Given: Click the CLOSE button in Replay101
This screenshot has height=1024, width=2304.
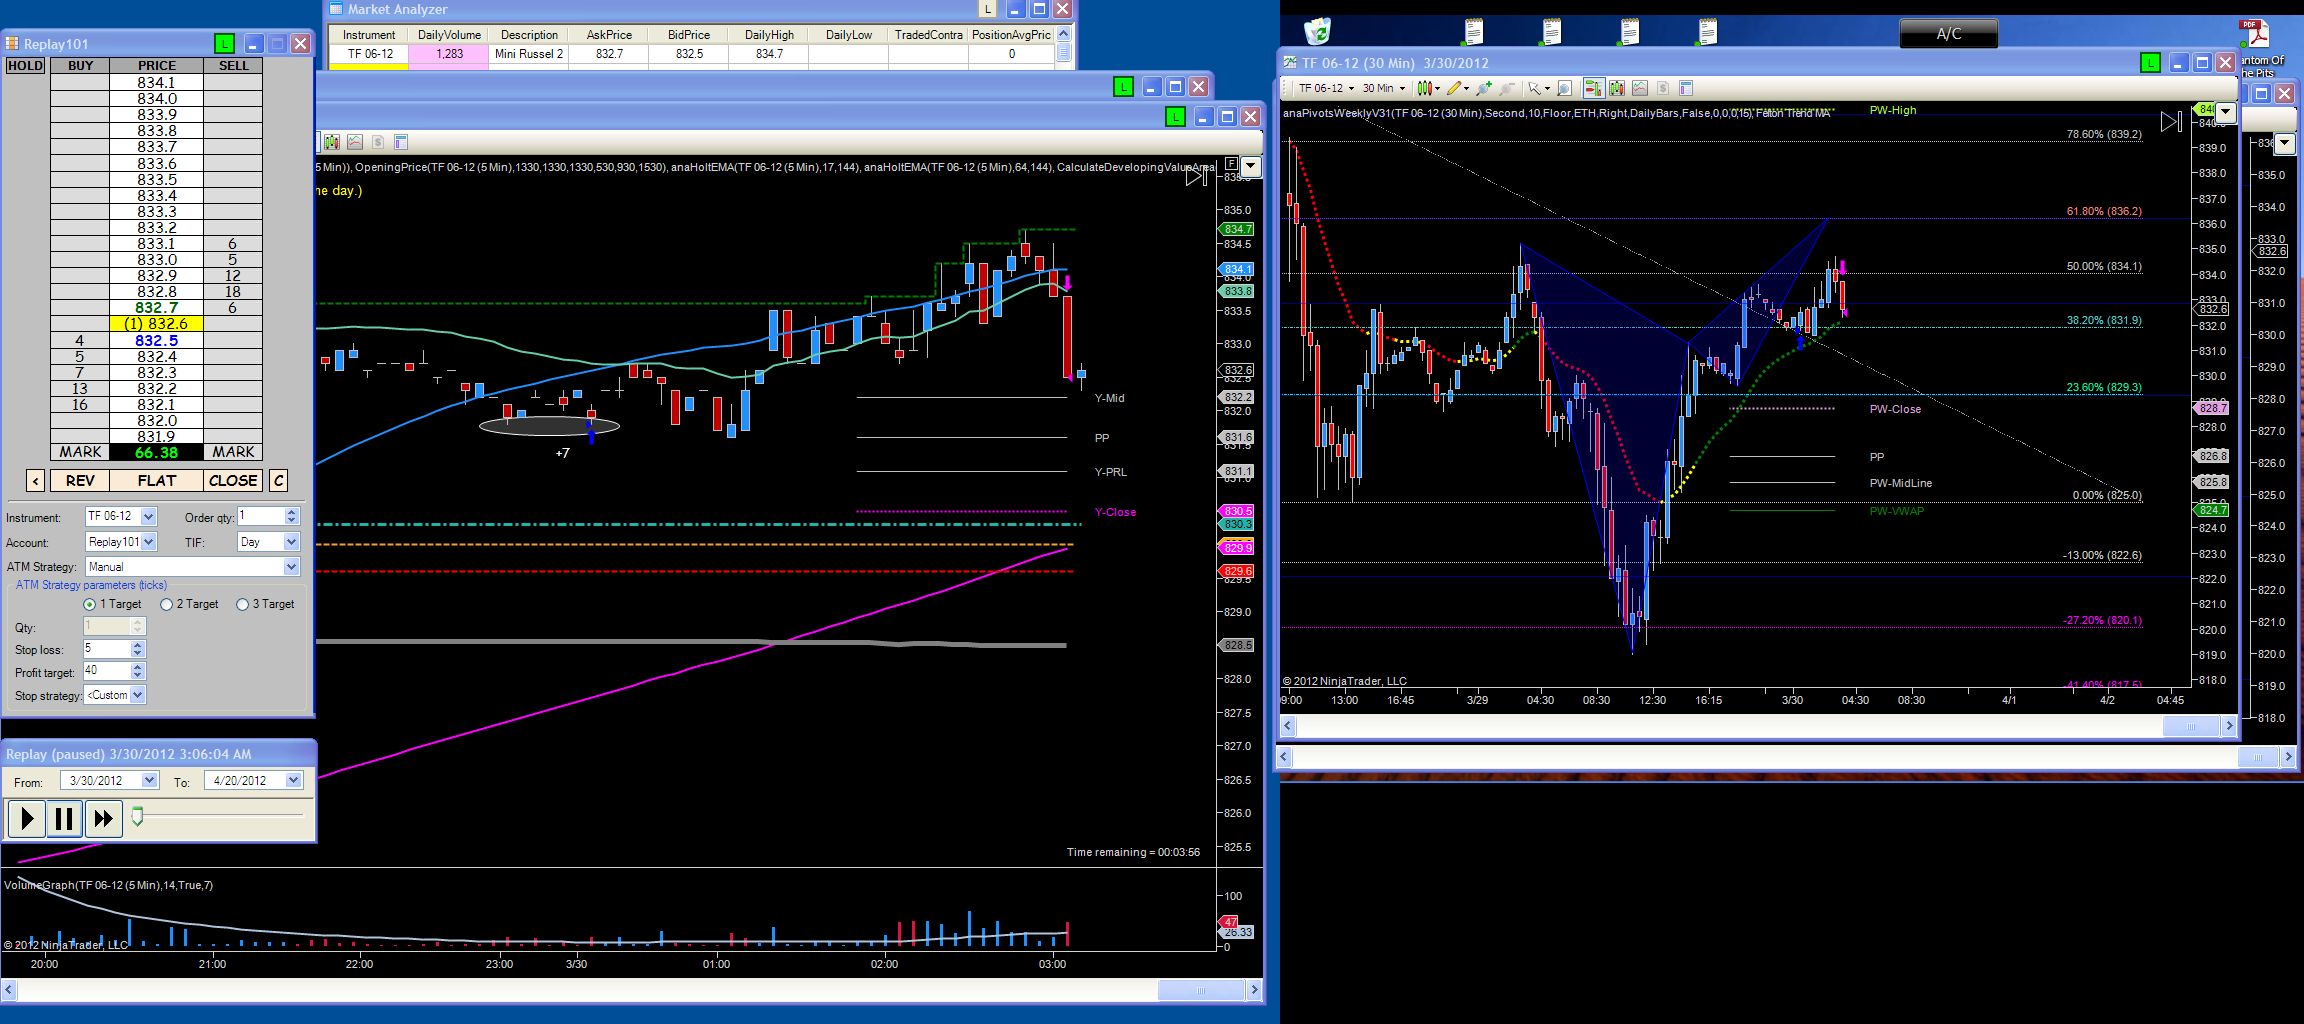Looking at the screenshot, I should pyautogui.click(x=233, y=481).
